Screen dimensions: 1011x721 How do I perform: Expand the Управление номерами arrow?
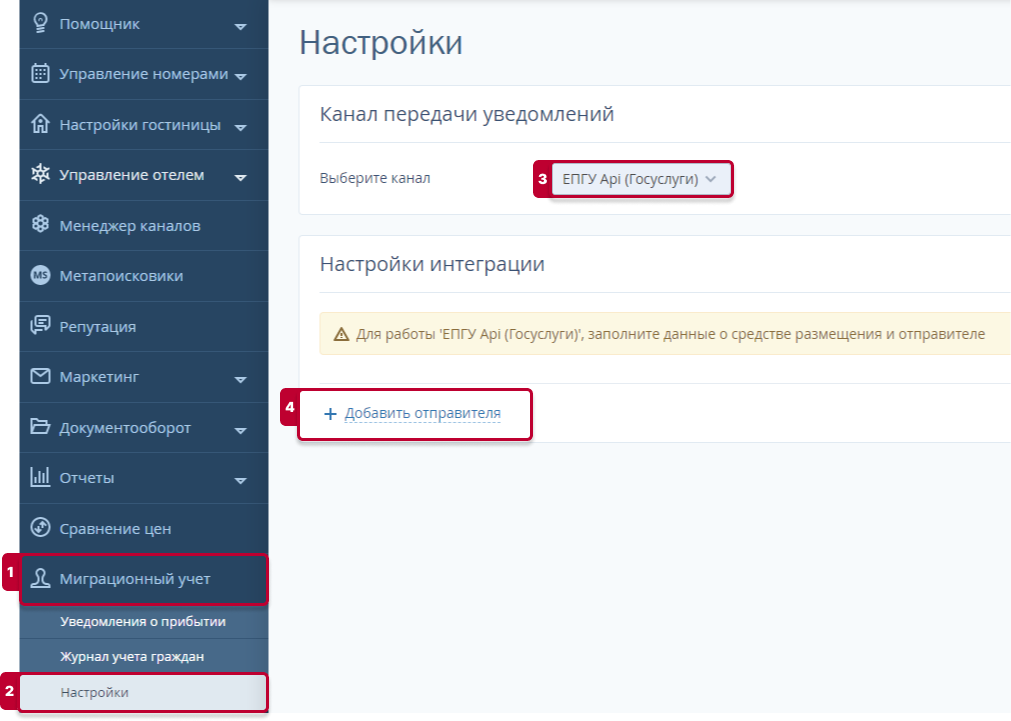click(240, 77)
